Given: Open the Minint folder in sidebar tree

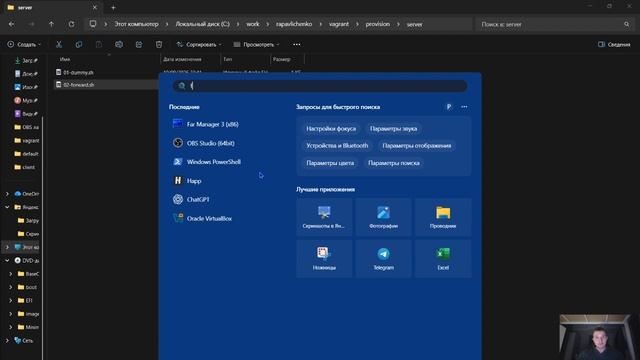Looking at the screenshot, I should point(29,327).
